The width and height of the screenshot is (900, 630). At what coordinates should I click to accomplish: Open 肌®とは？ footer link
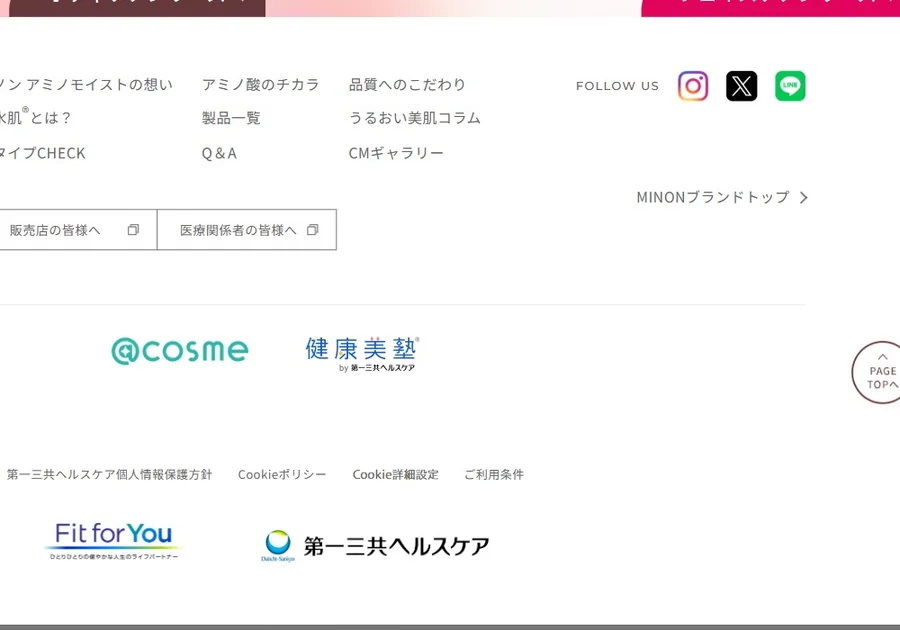[36, 118]
